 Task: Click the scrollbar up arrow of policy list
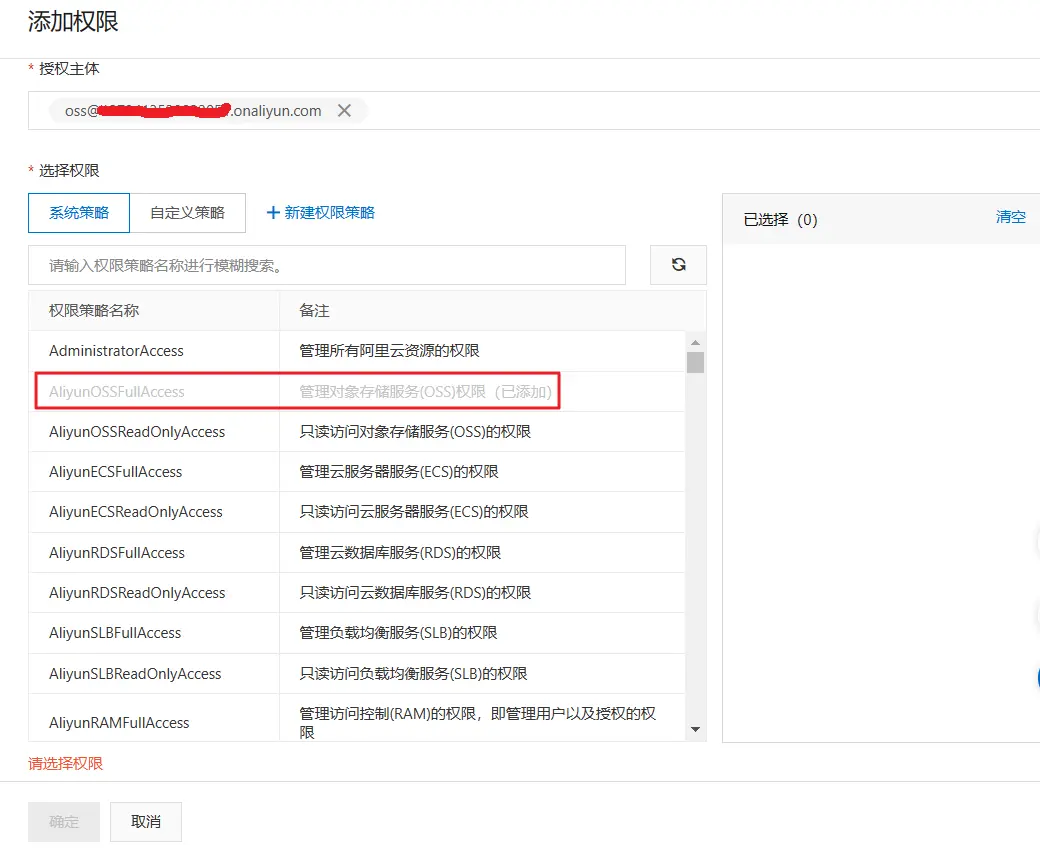[695, 342]
